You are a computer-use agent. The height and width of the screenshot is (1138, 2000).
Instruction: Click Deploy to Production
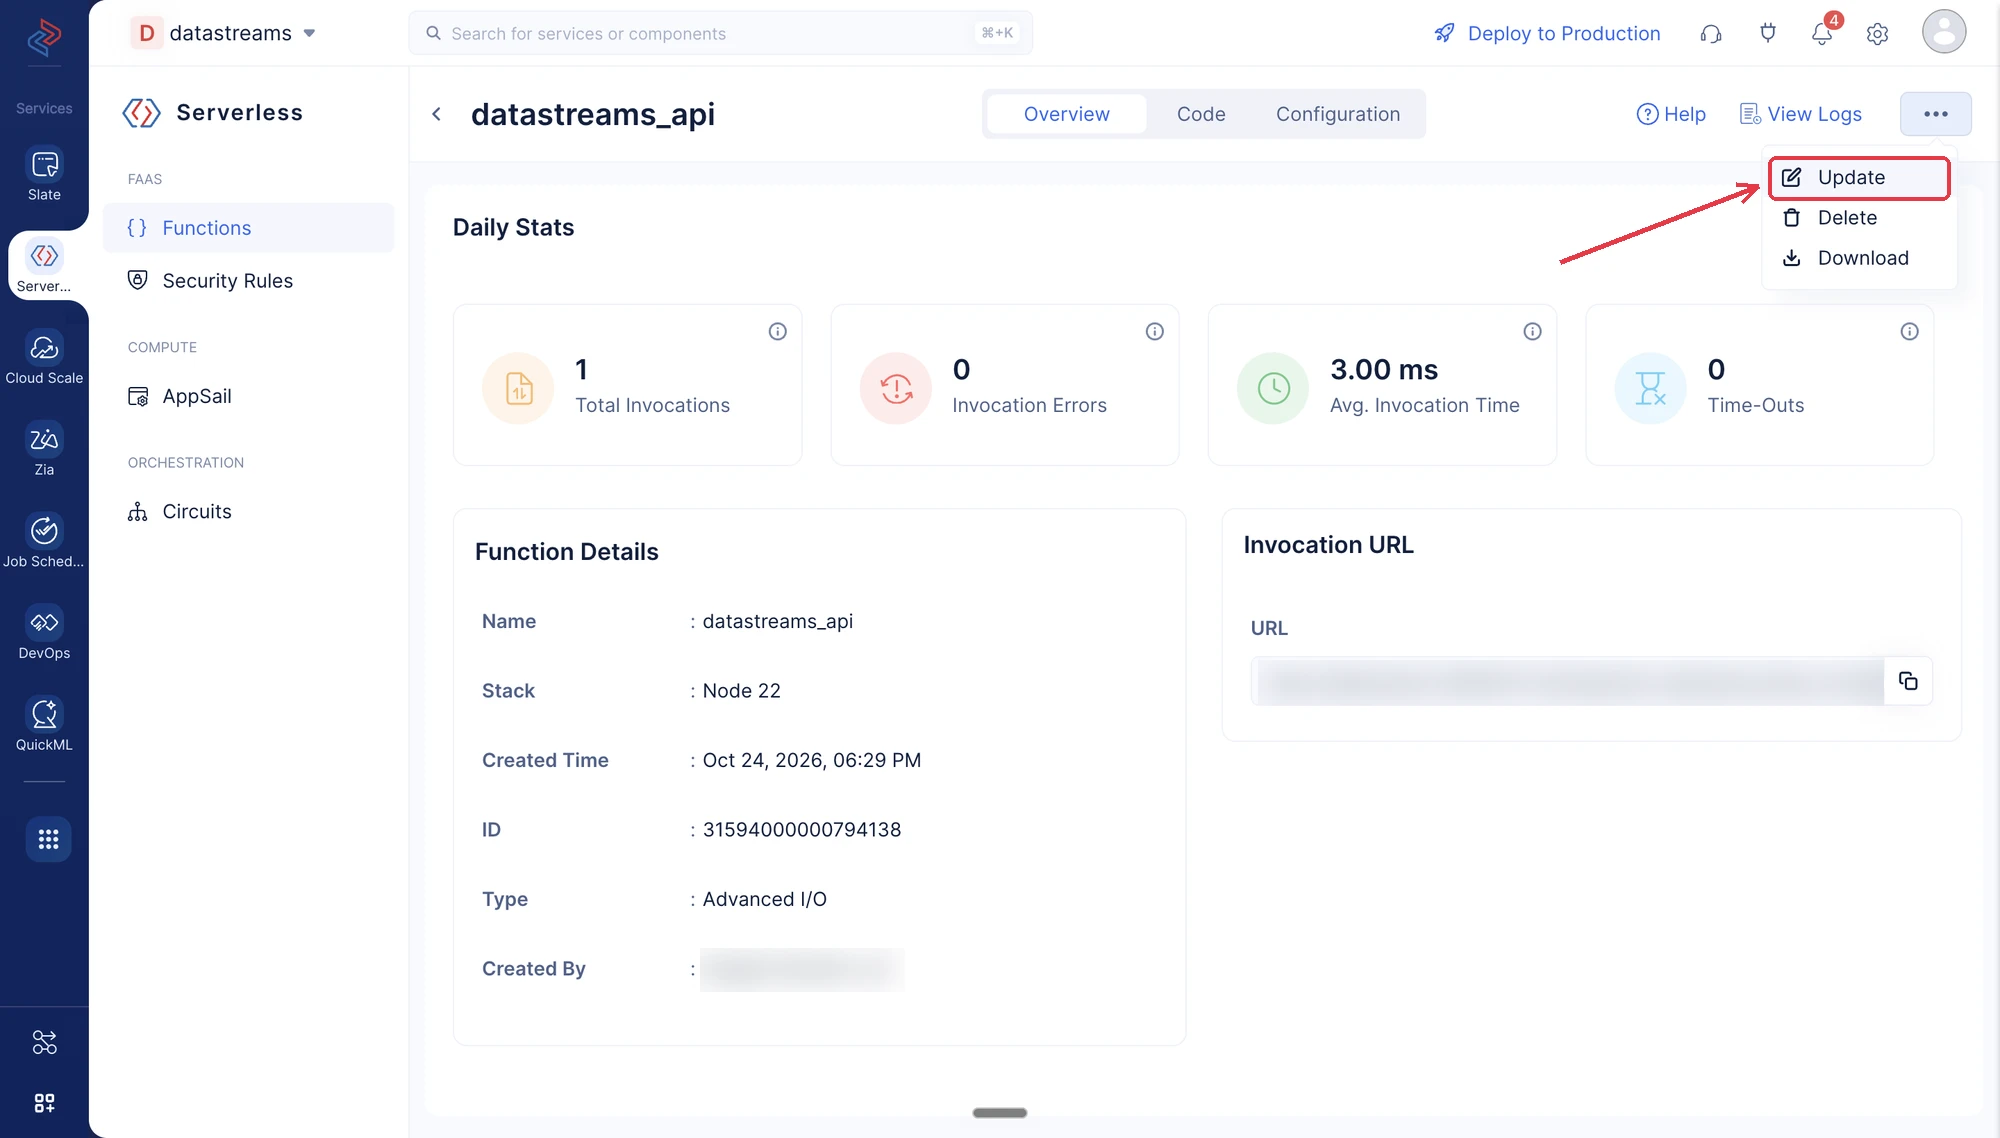tap(1547, 34)
